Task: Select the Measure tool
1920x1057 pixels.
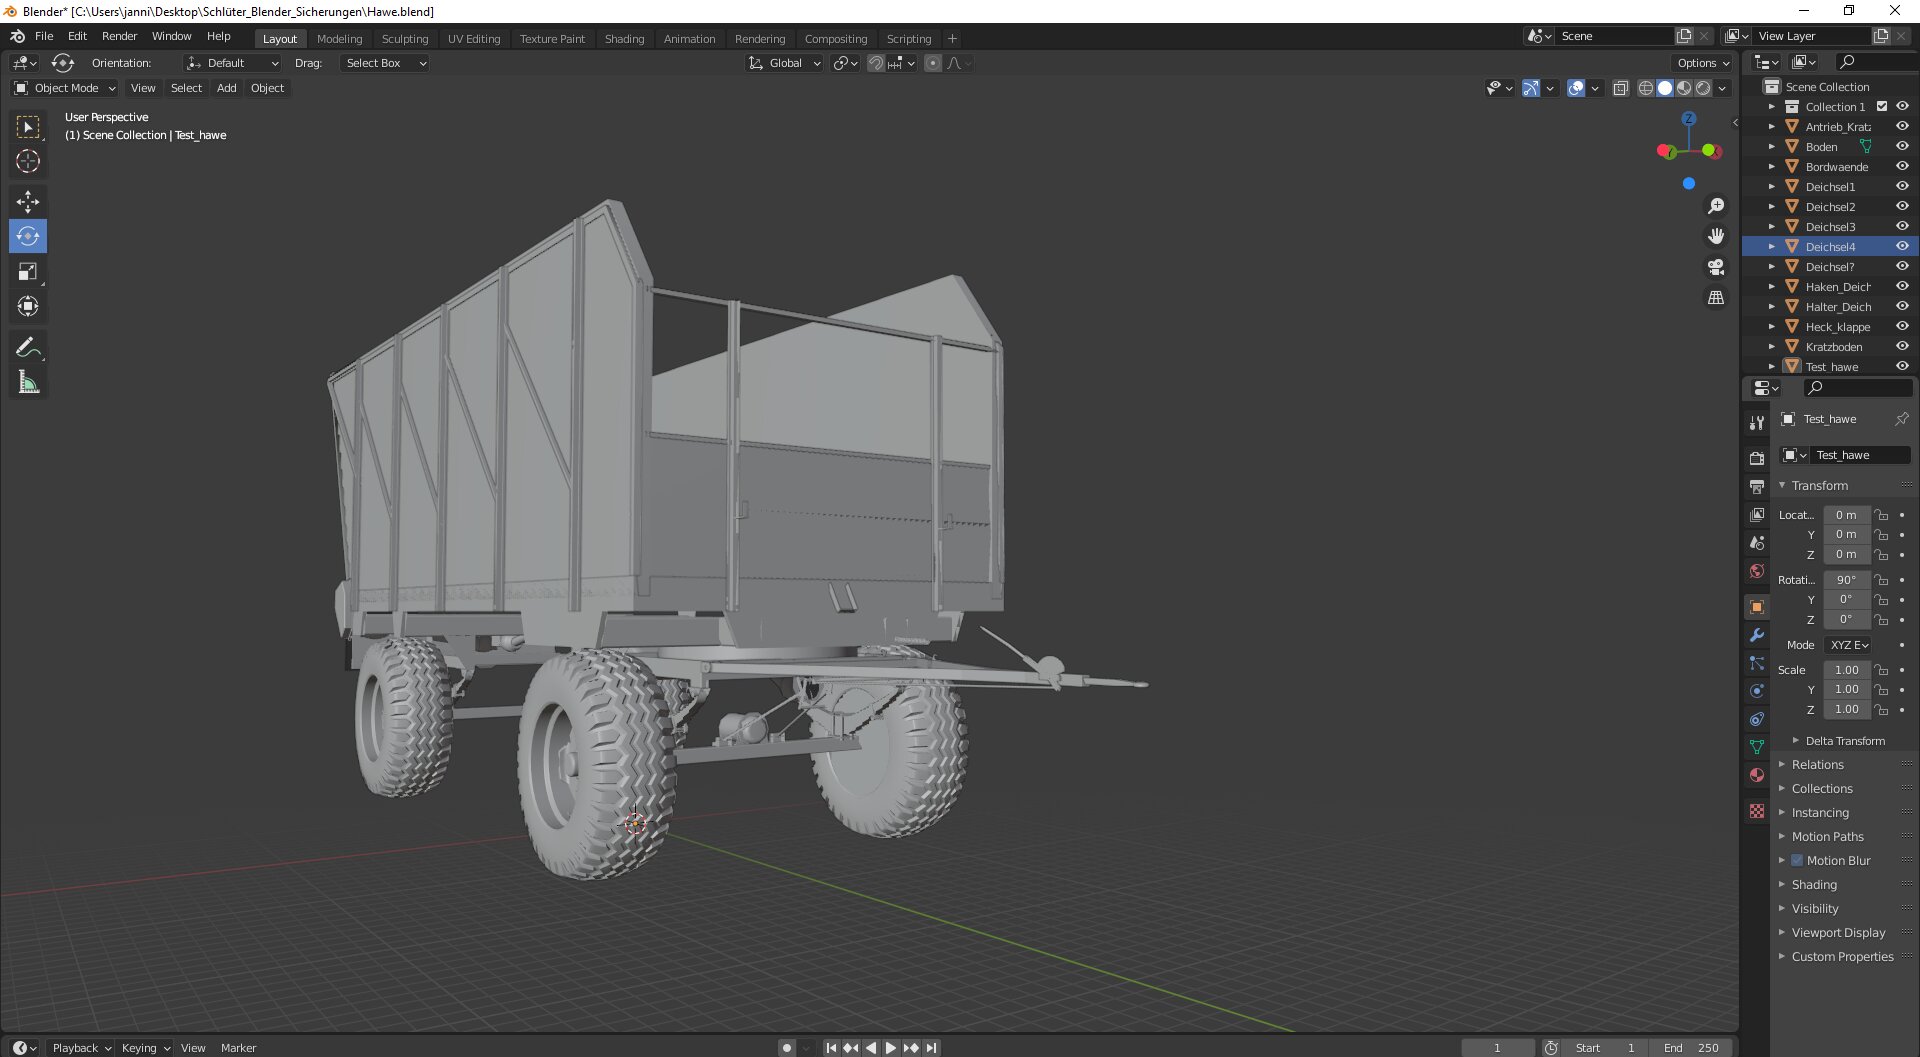Action: click(28, 382)
